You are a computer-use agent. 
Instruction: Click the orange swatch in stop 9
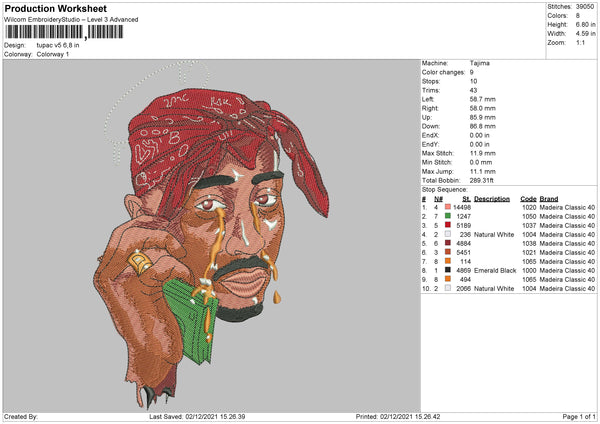tap(448, 279)
